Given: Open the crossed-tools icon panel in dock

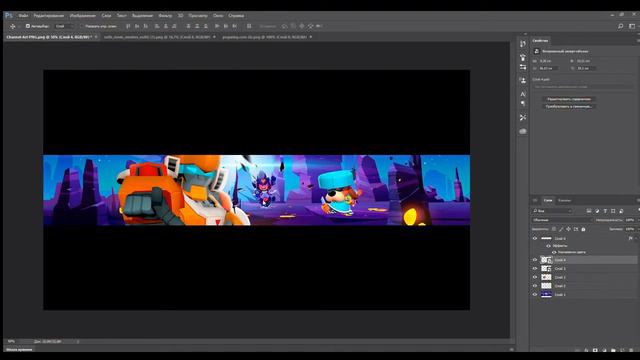Looking at the screenshot, I should pos(523,118).
